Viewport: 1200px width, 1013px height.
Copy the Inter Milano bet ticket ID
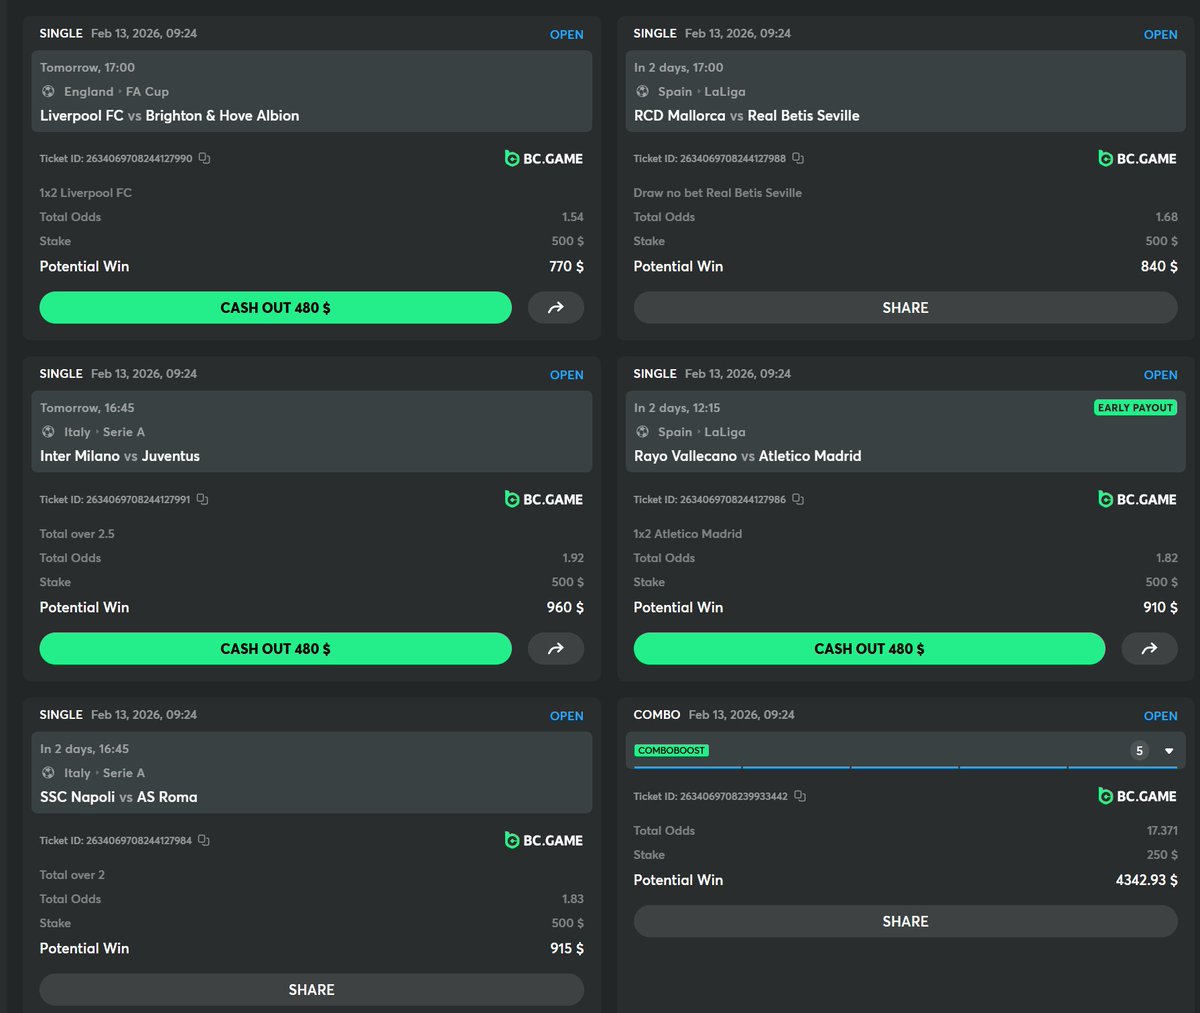click(x=203, y=499)
